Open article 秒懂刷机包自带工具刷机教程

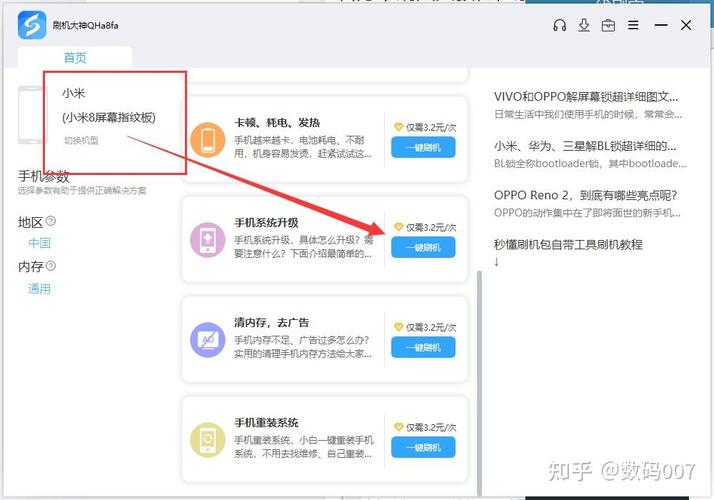point(568,245)
